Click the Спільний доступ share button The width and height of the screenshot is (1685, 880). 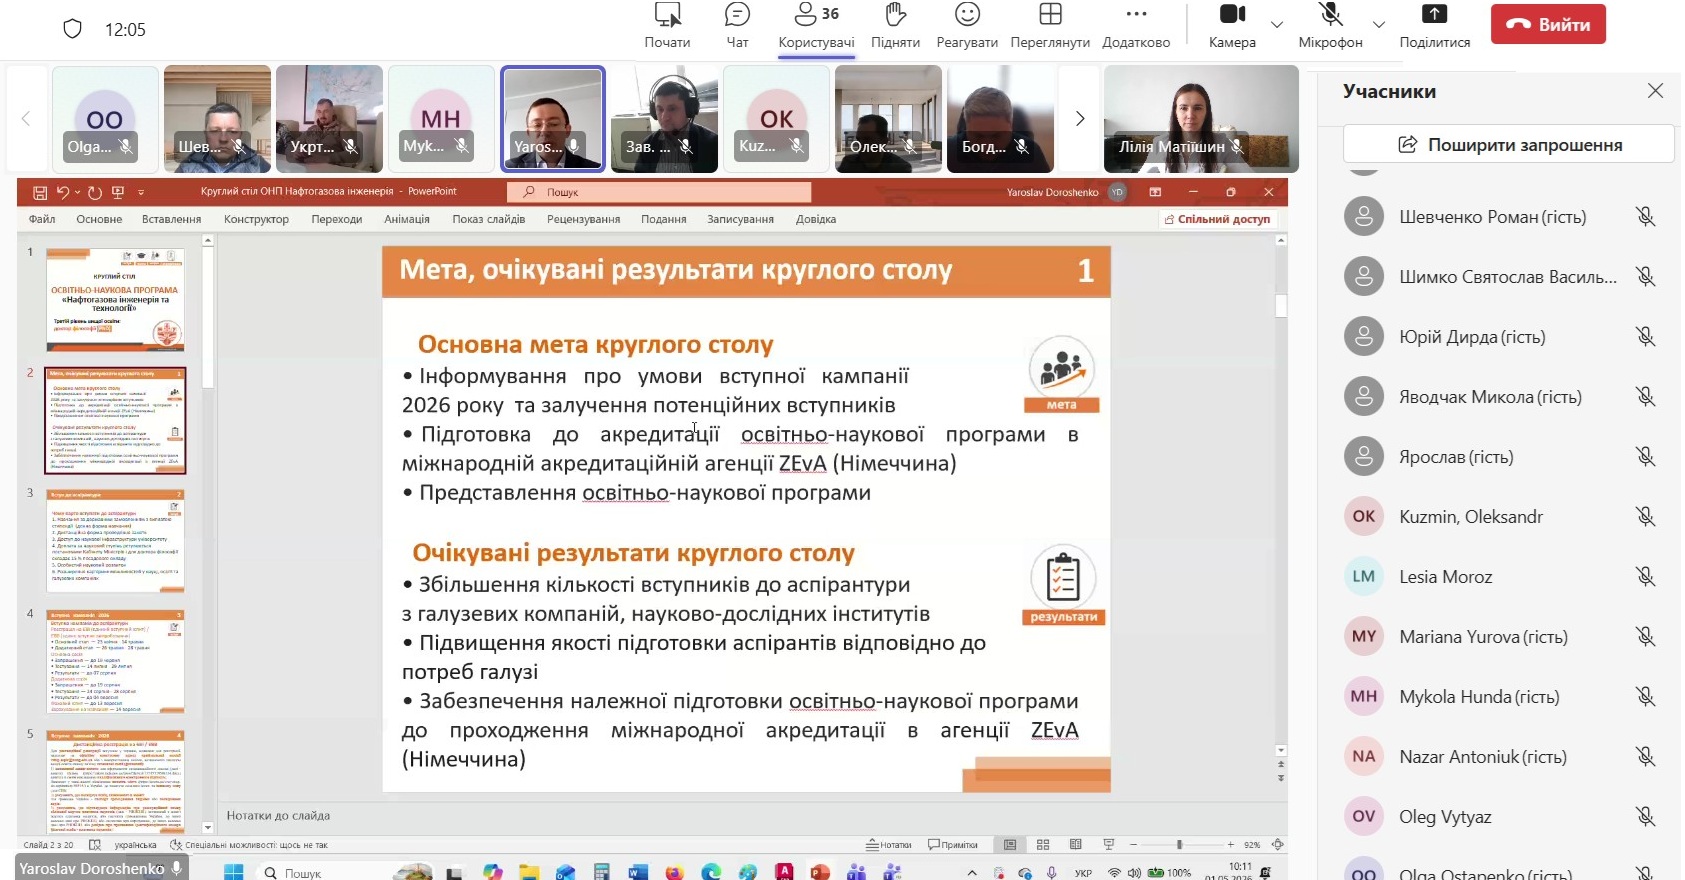pos(1217,219)
